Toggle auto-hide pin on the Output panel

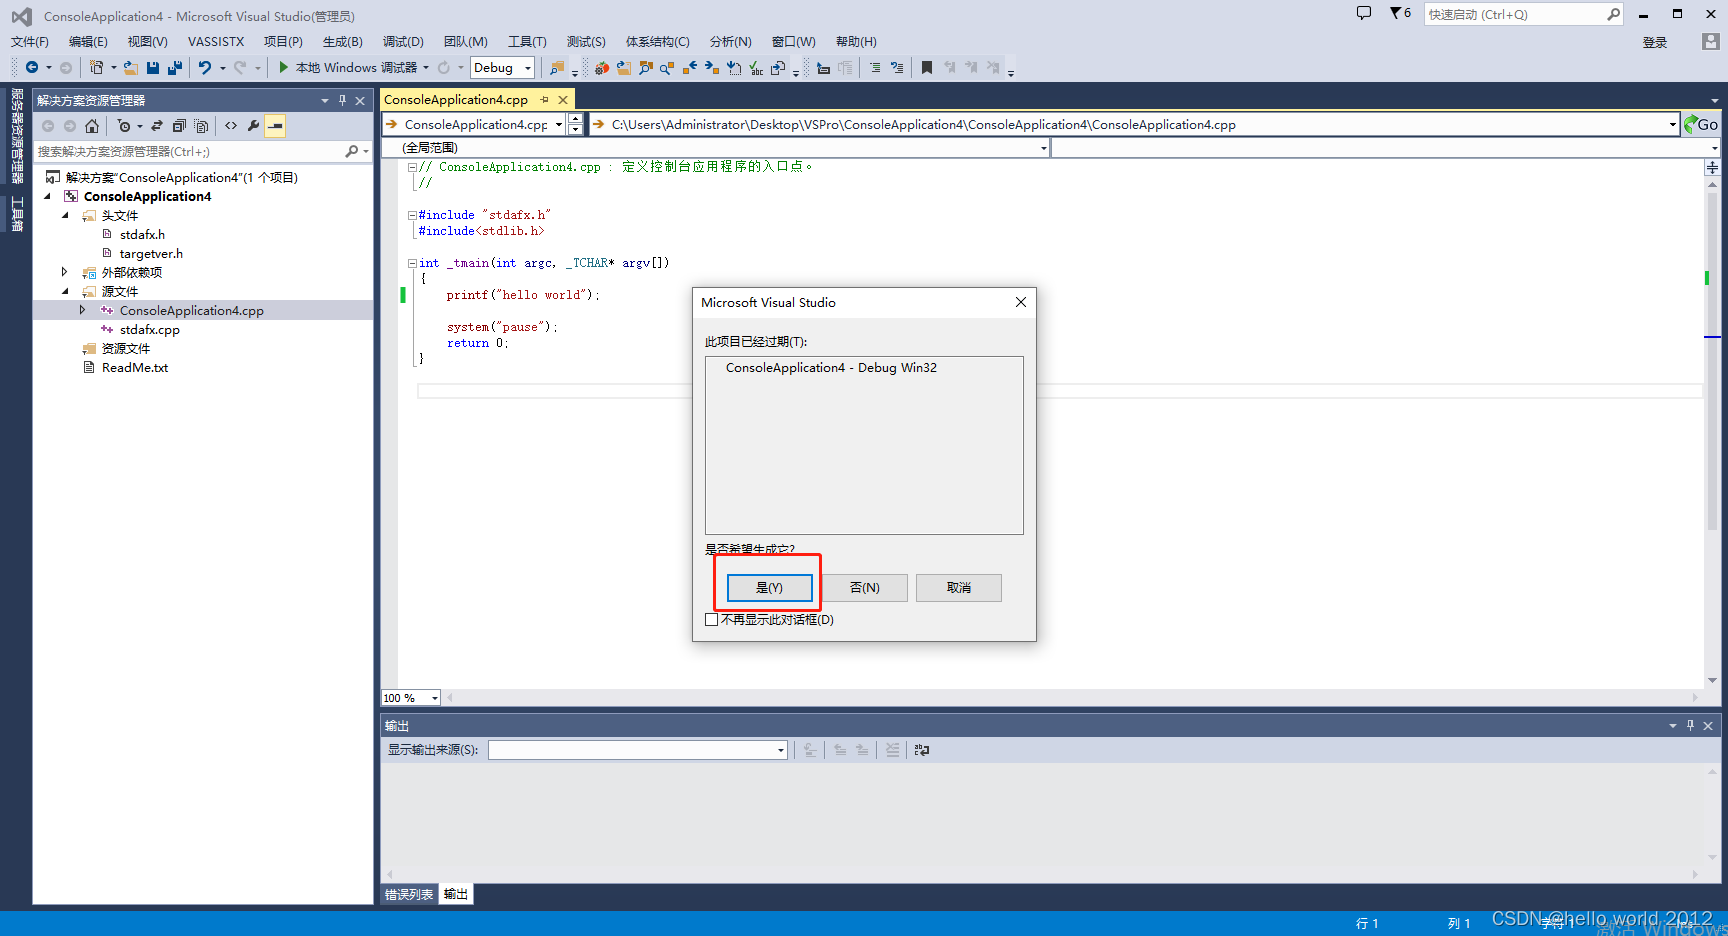coord(1690,726)
